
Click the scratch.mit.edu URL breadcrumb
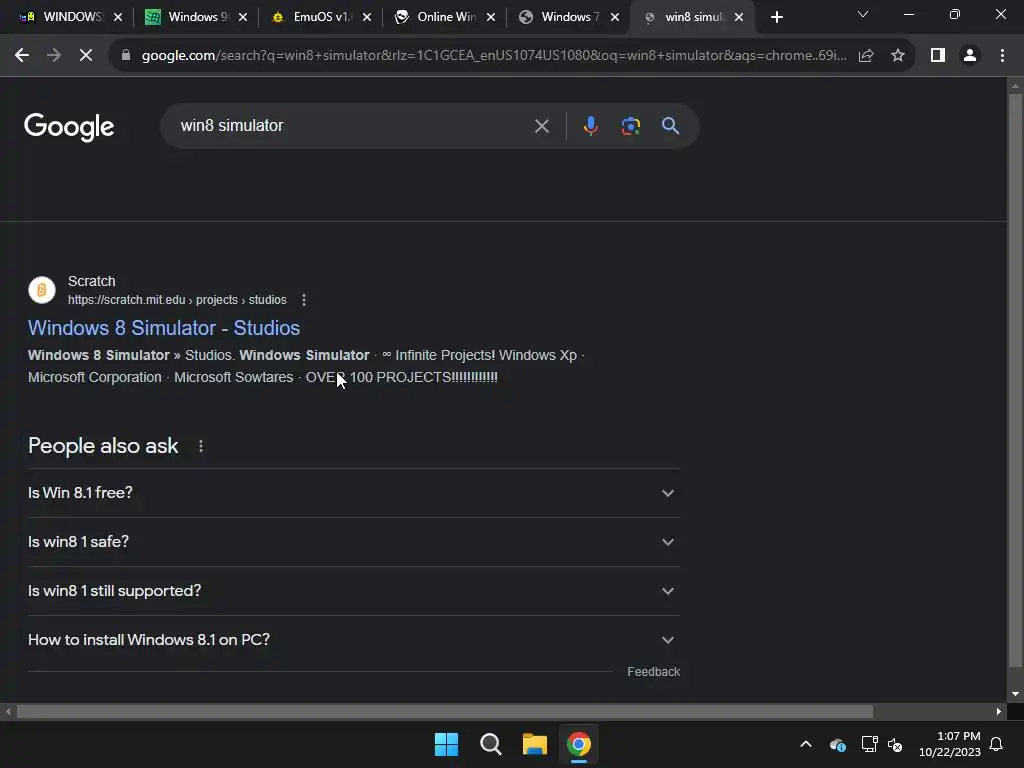point(177,300)
